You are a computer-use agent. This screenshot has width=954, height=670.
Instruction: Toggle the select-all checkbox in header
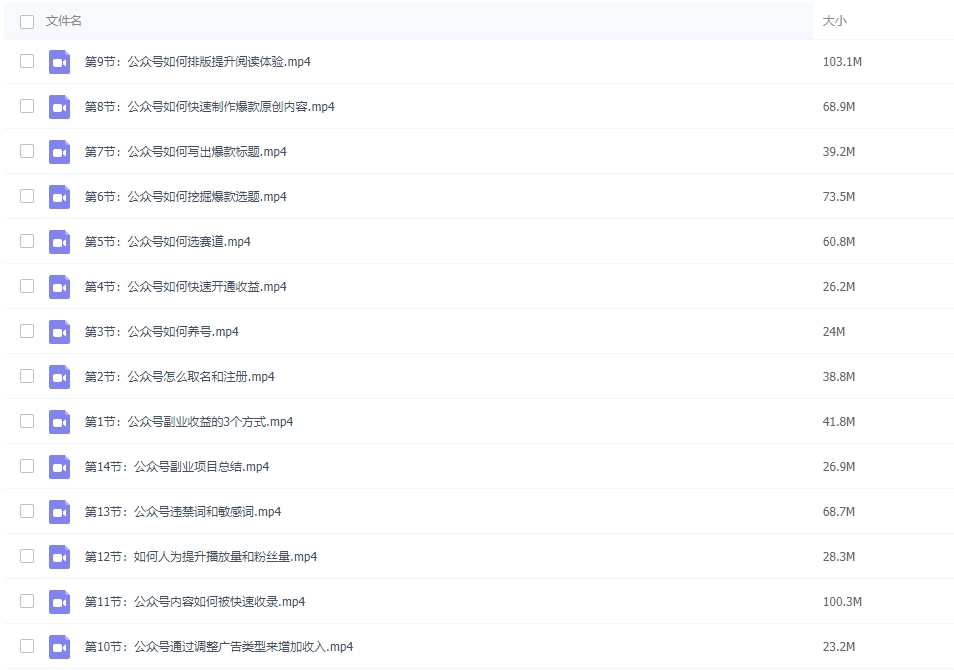[x=27, y=21]
